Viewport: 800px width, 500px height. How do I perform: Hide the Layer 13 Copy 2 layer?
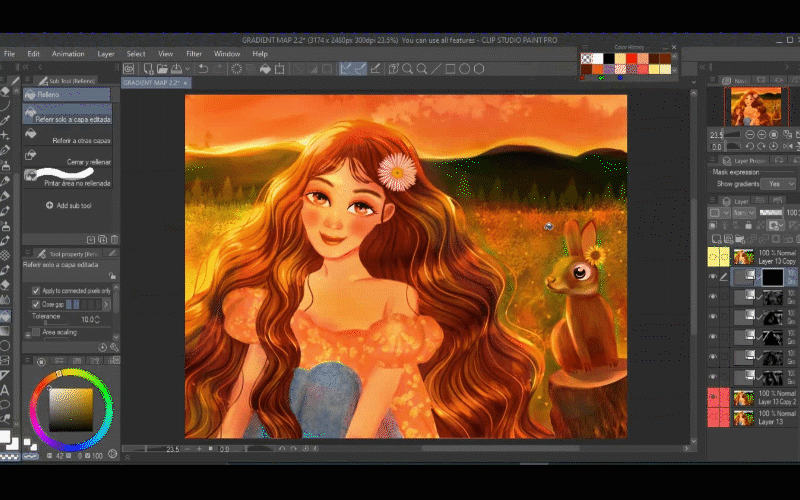pyautogui.click(x=714, y=397)
